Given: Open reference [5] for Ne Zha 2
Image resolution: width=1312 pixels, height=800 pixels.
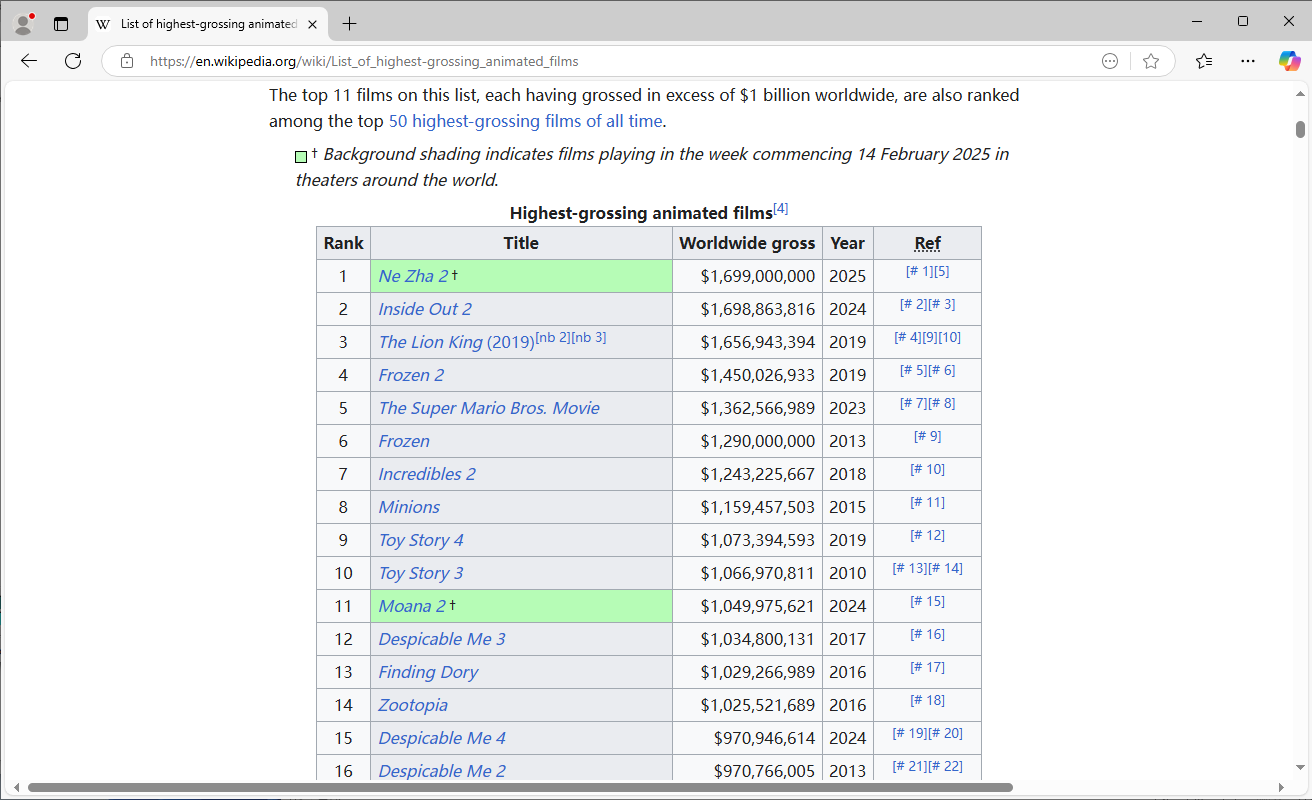Looking at the screenshot, I should (x=940, y=272).
